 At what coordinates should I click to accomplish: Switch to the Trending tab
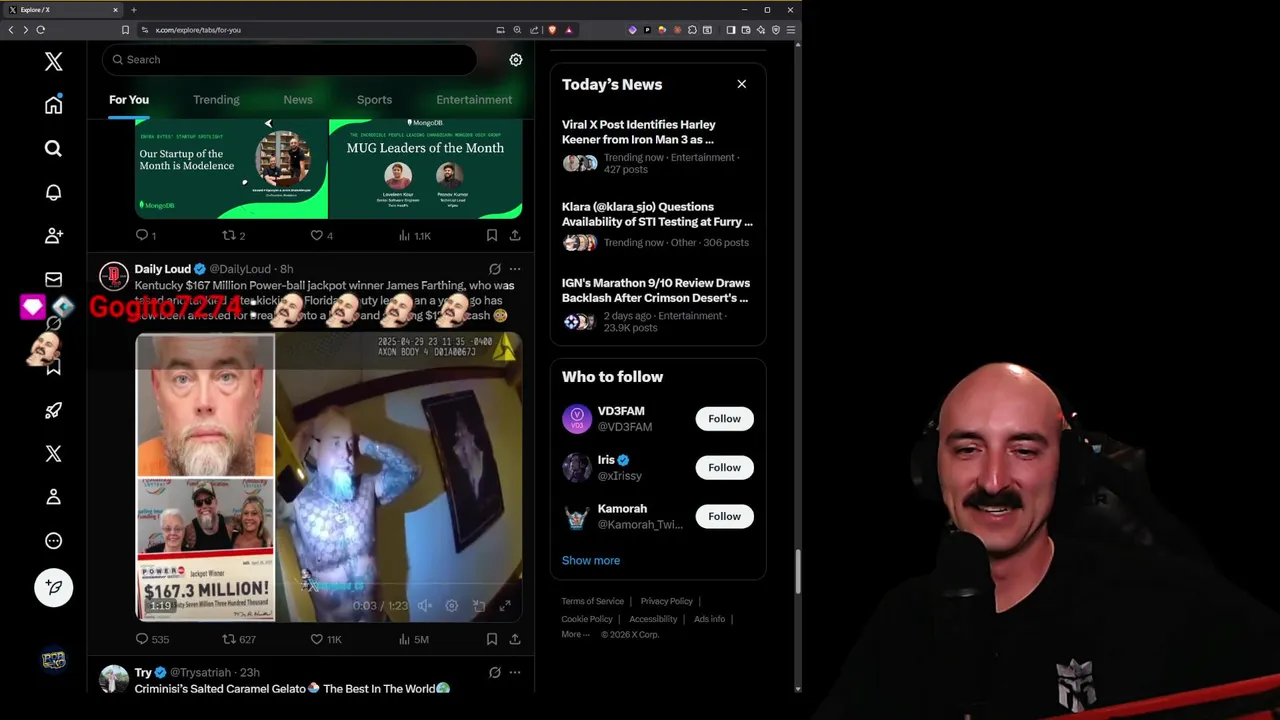[216, 100]
